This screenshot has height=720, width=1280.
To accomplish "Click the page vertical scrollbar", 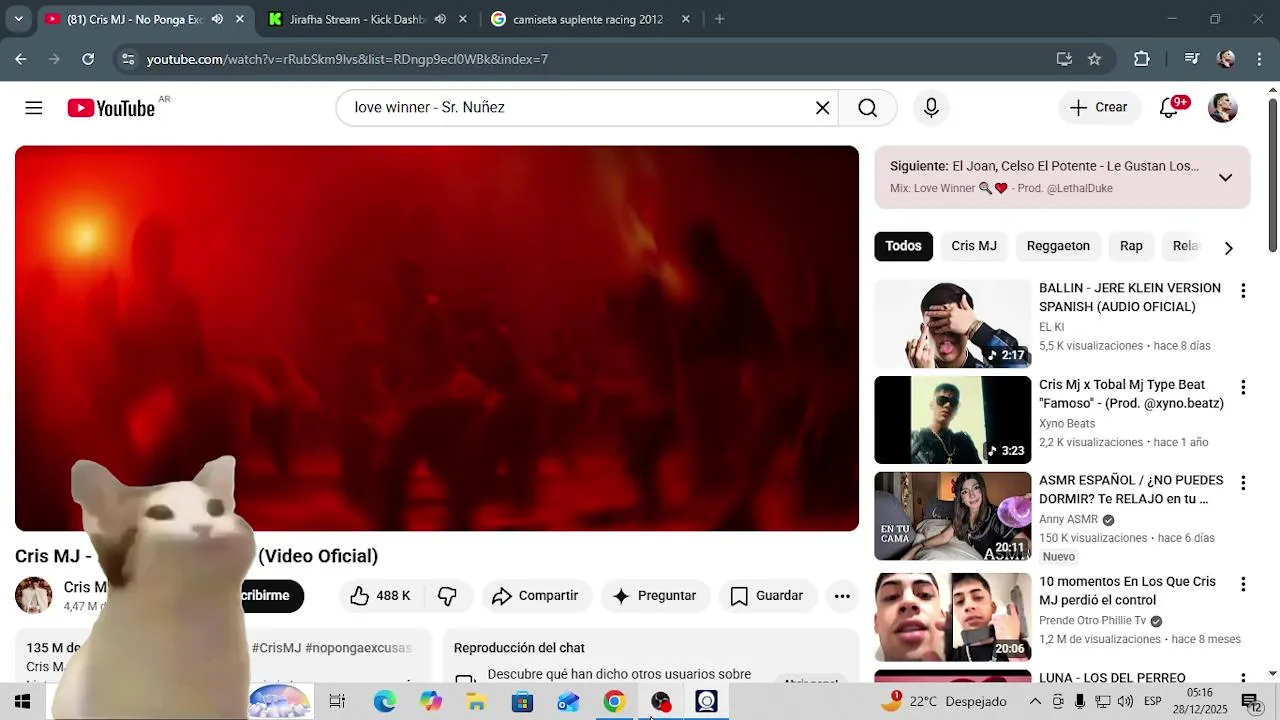I will [x=1273, y=175].
